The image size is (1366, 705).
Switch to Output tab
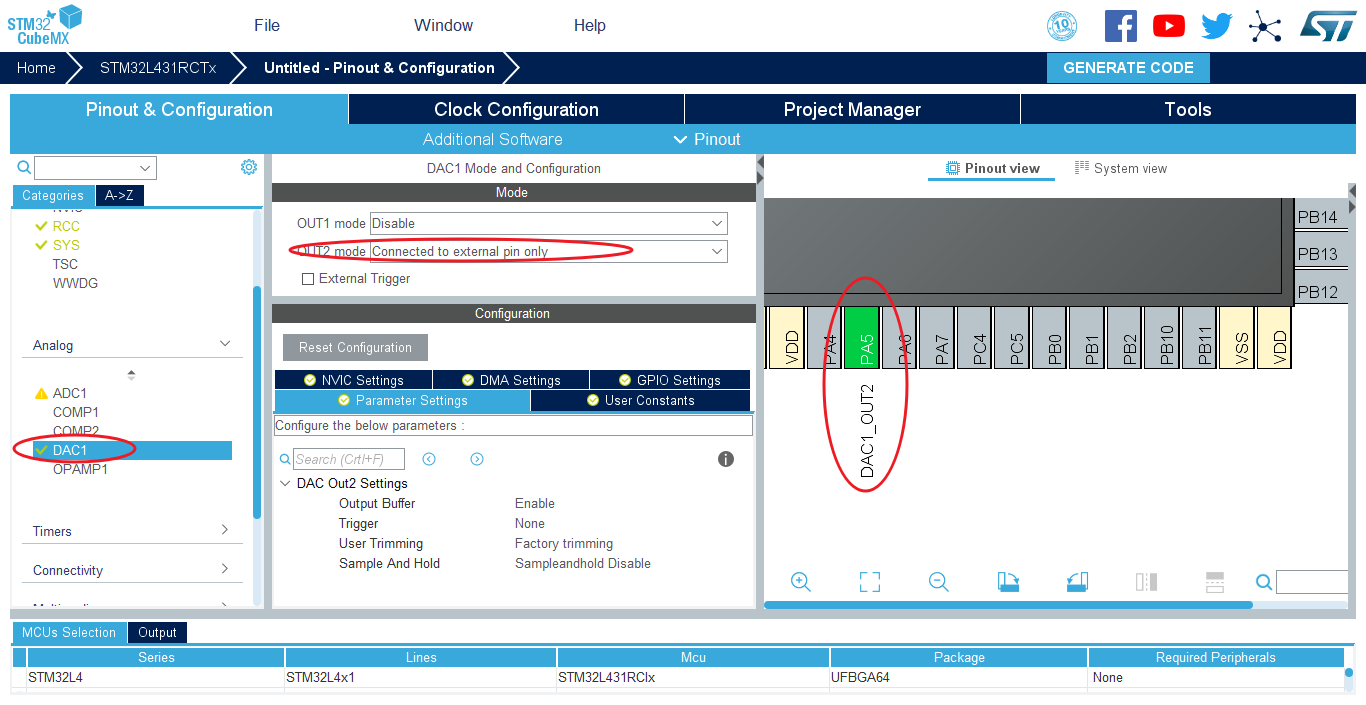pyautogui.click(x=157, y=632)
